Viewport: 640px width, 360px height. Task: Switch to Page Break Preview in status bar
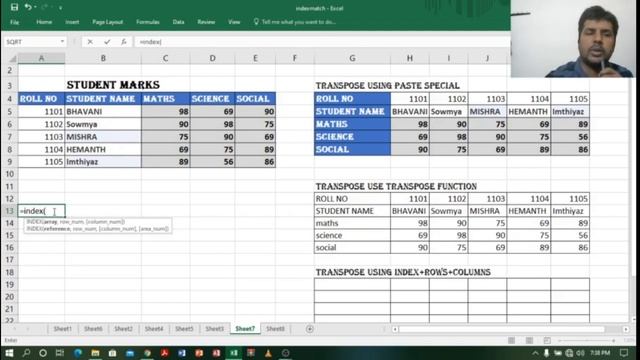tap(547, 340)
